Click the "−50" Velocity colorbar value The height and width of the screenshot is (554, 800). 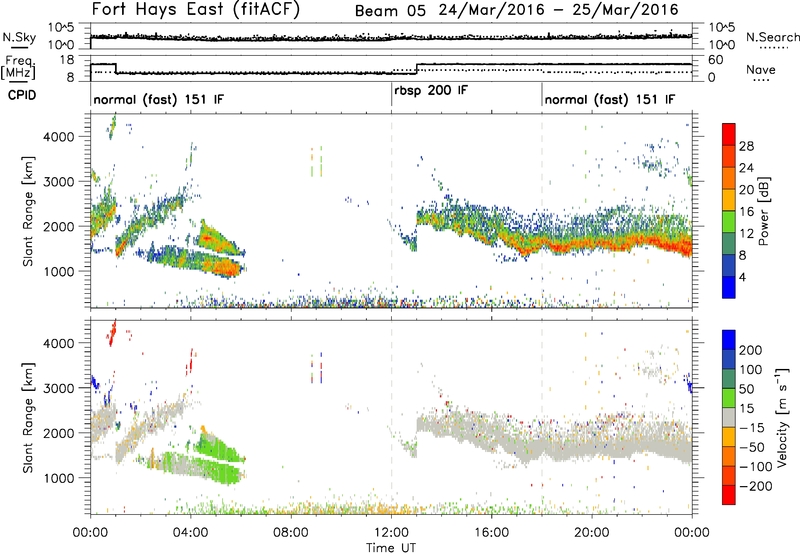751,447
